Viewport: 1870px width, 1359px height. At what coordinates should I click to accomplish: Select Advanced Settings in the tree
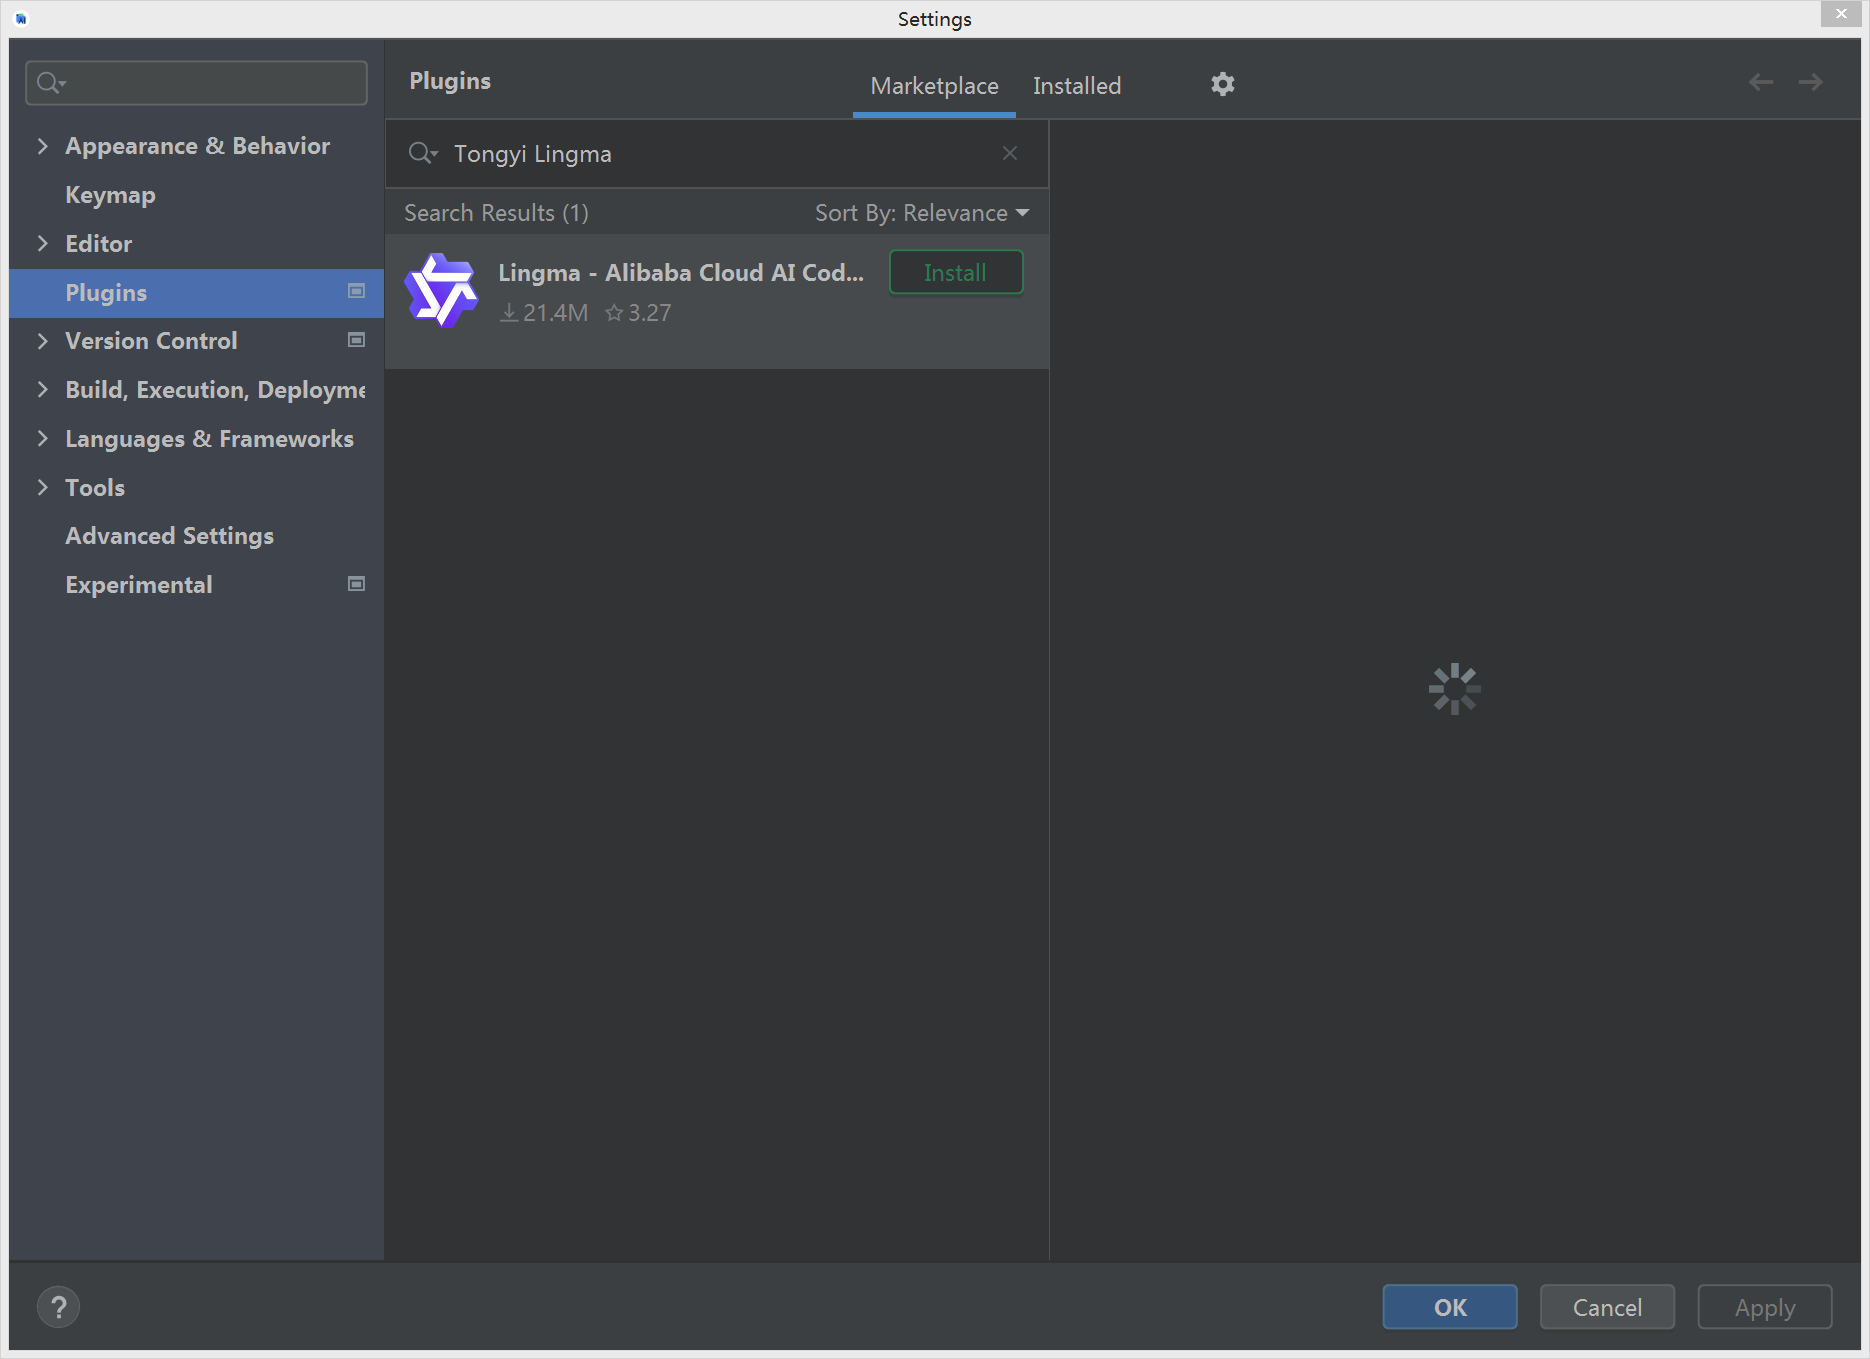click(x=169, y=536)
